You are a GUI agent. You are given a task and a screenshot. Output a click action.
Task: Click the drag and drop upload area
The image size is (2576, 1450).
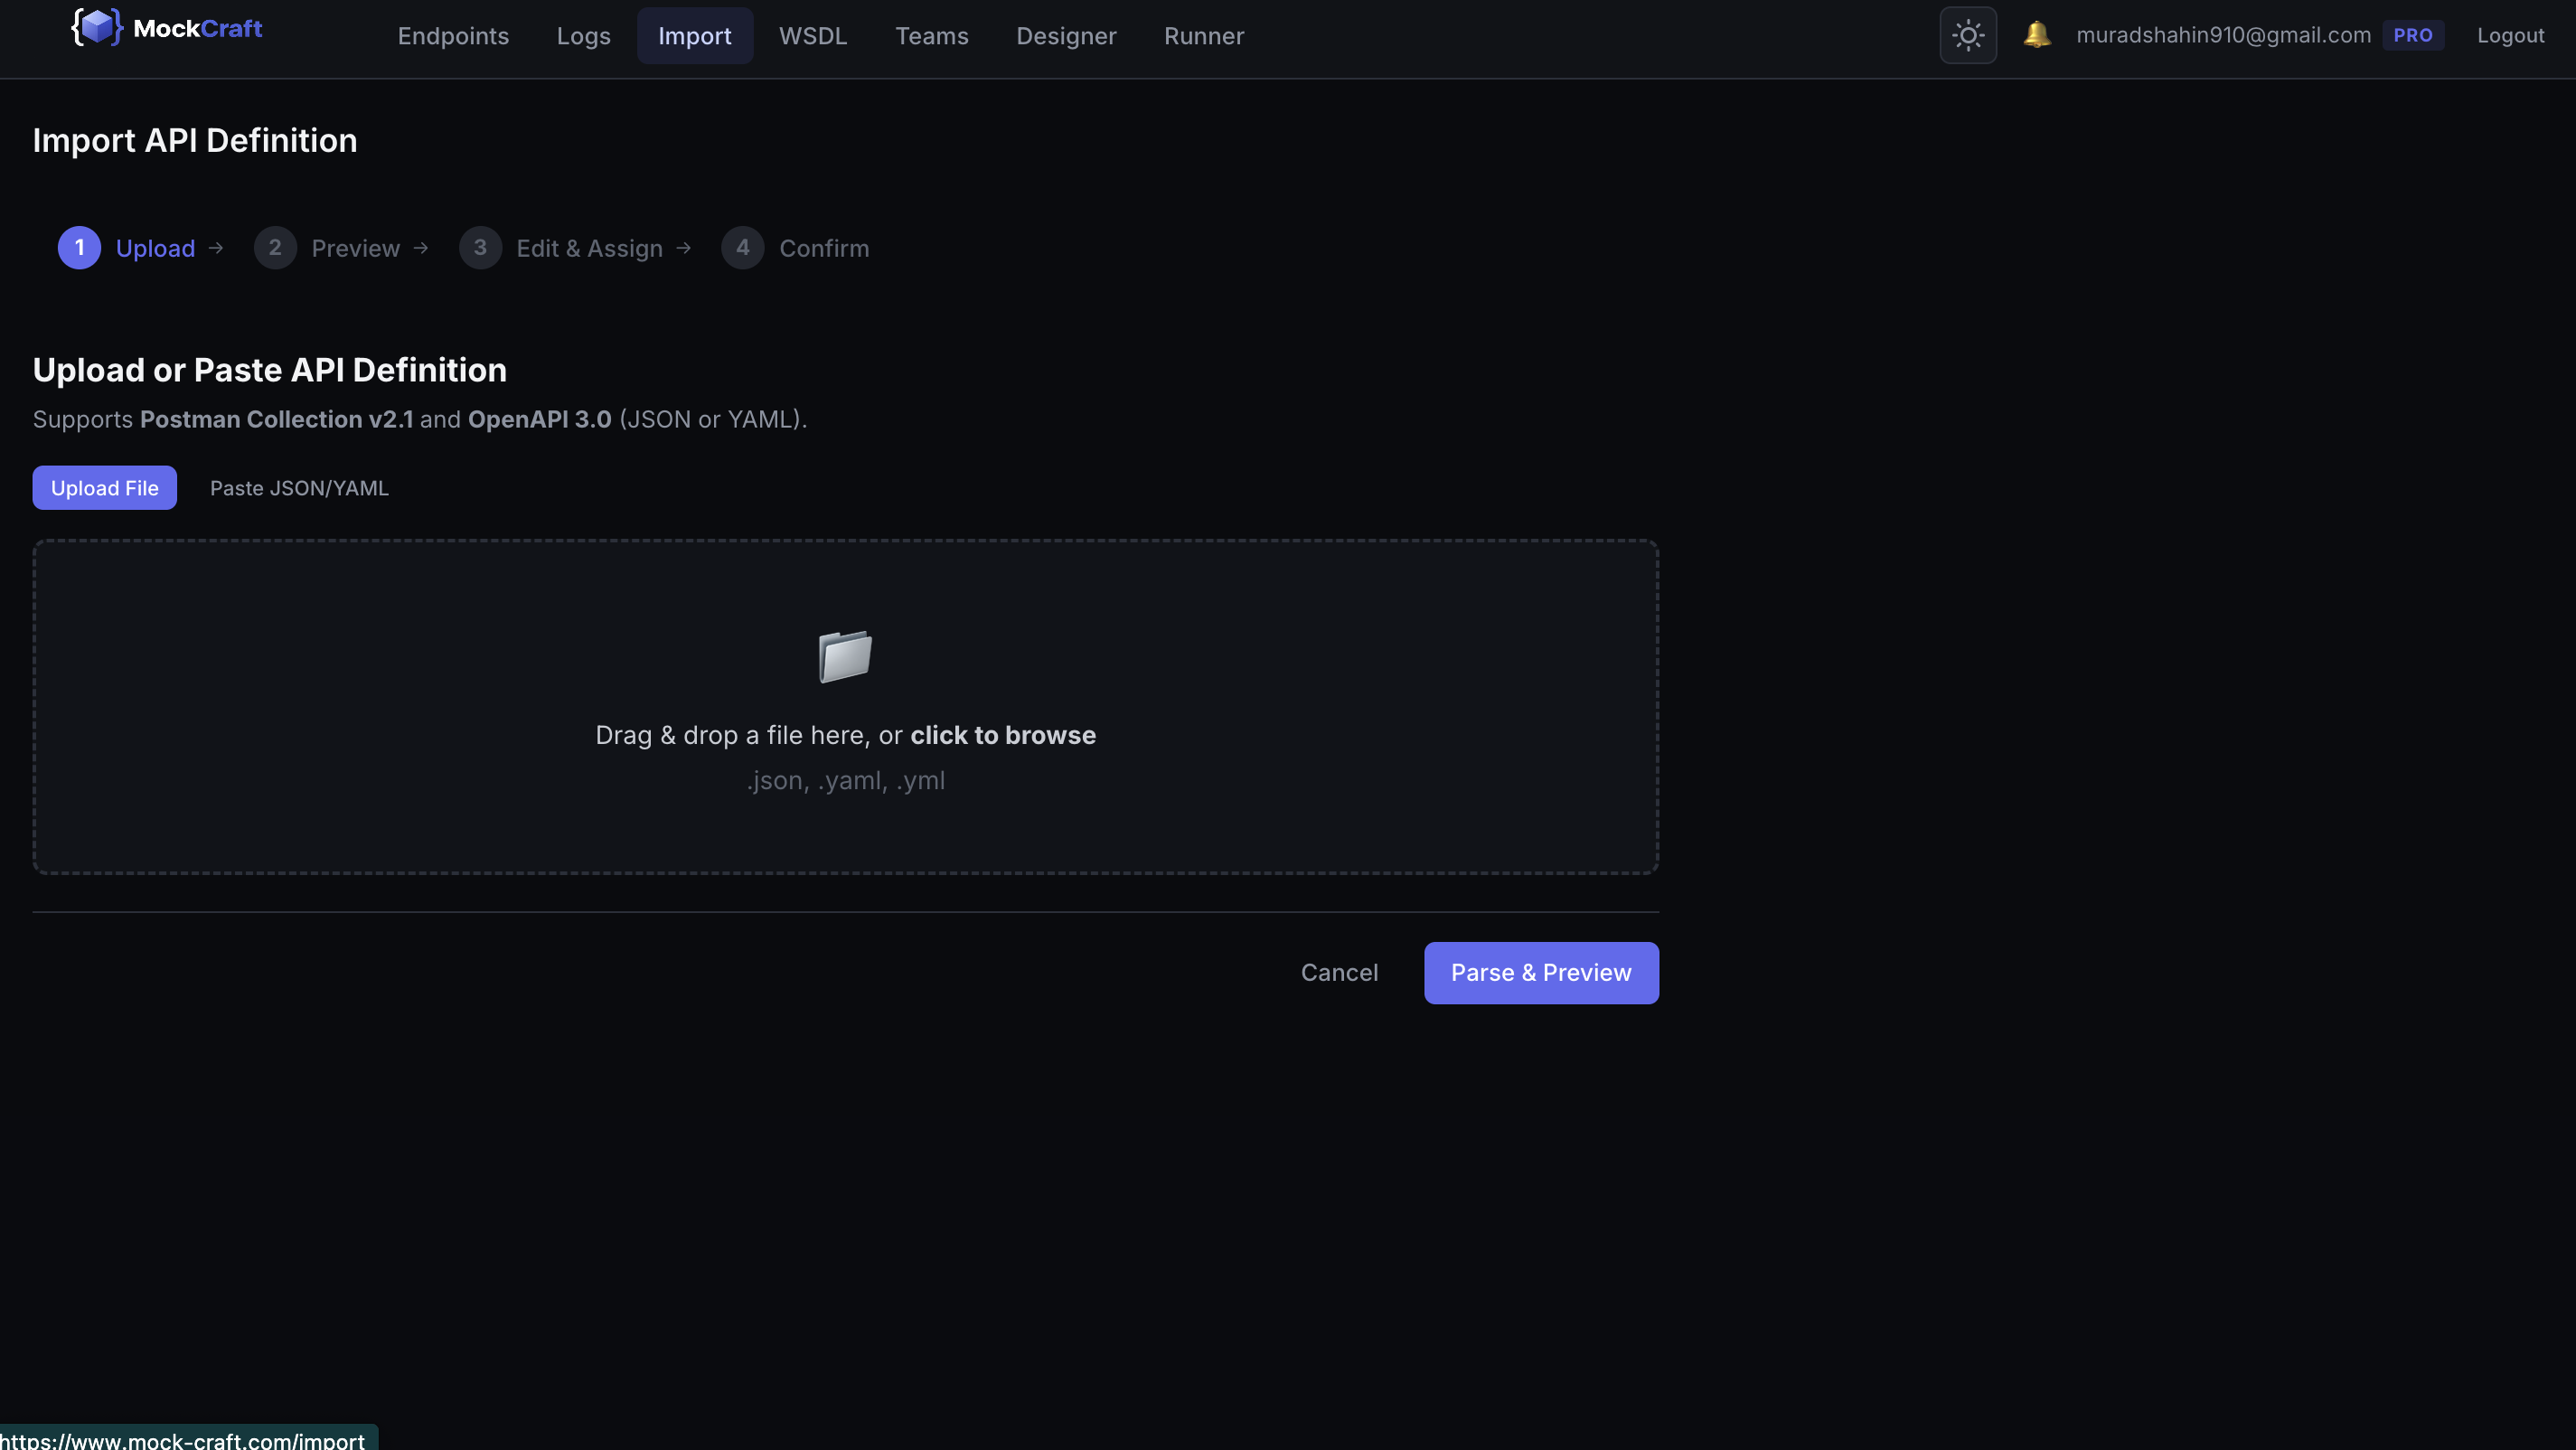point(845,707)
